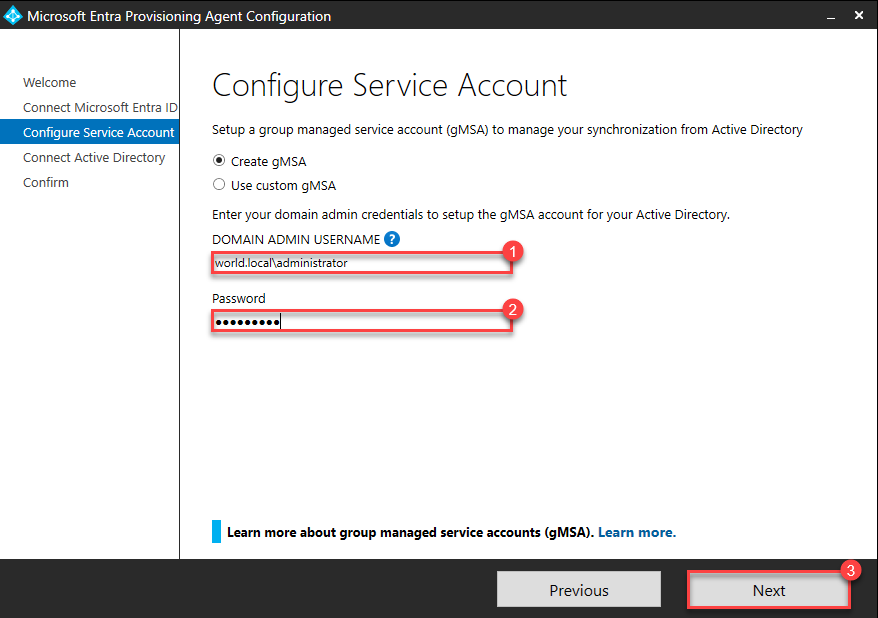878x618 pixels.
Task: Click the 'Enter your domain admin credentials' text
Action: [471, 215]
